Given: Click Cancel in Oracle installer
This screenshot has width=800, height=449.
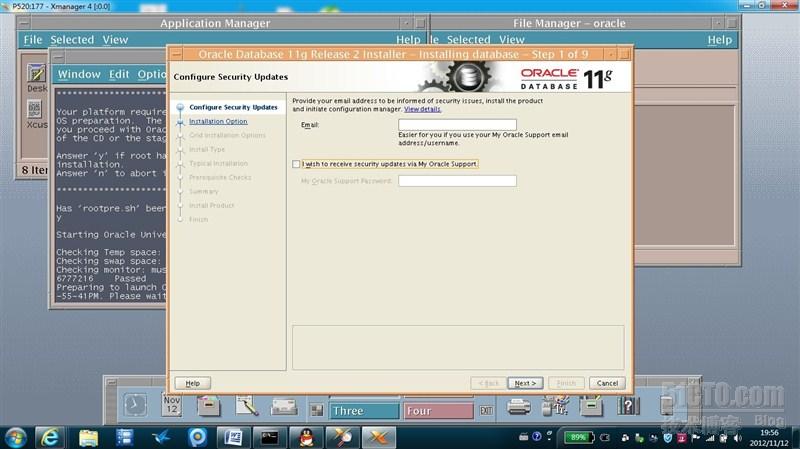Looking at the screenshot, I should point(607,383).
